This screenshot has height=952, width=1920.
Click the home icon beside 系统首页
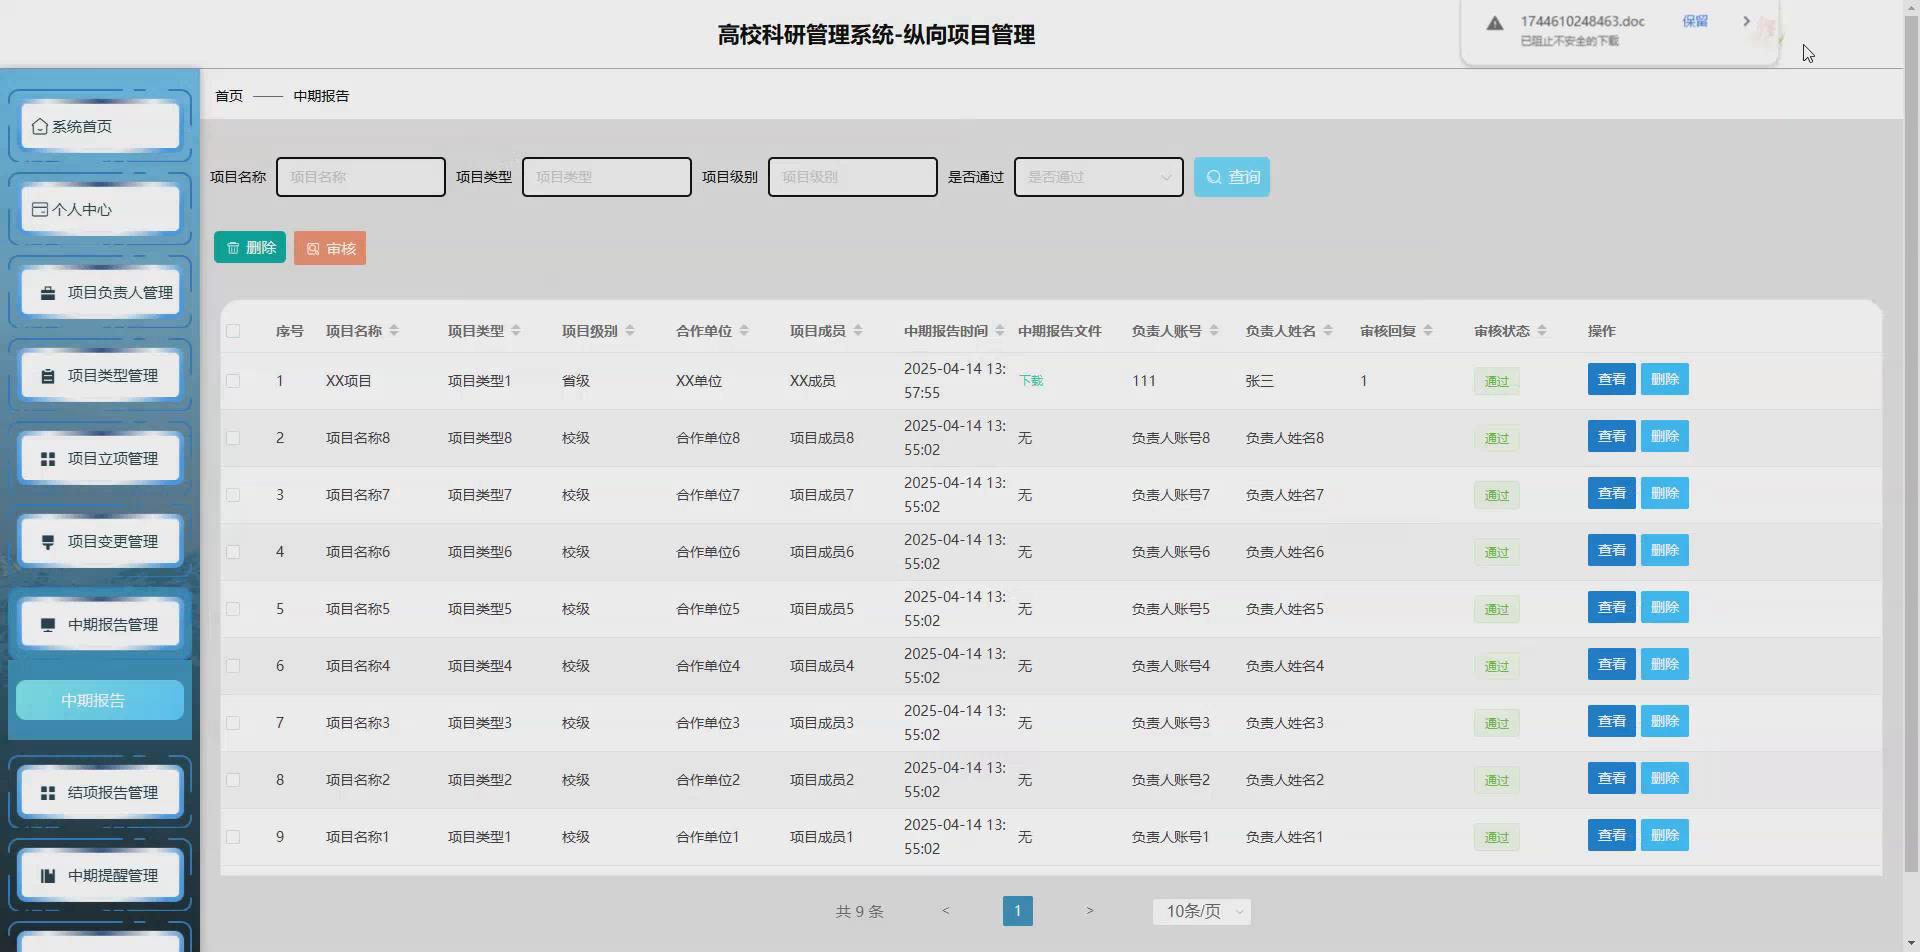tap(40, 127)
